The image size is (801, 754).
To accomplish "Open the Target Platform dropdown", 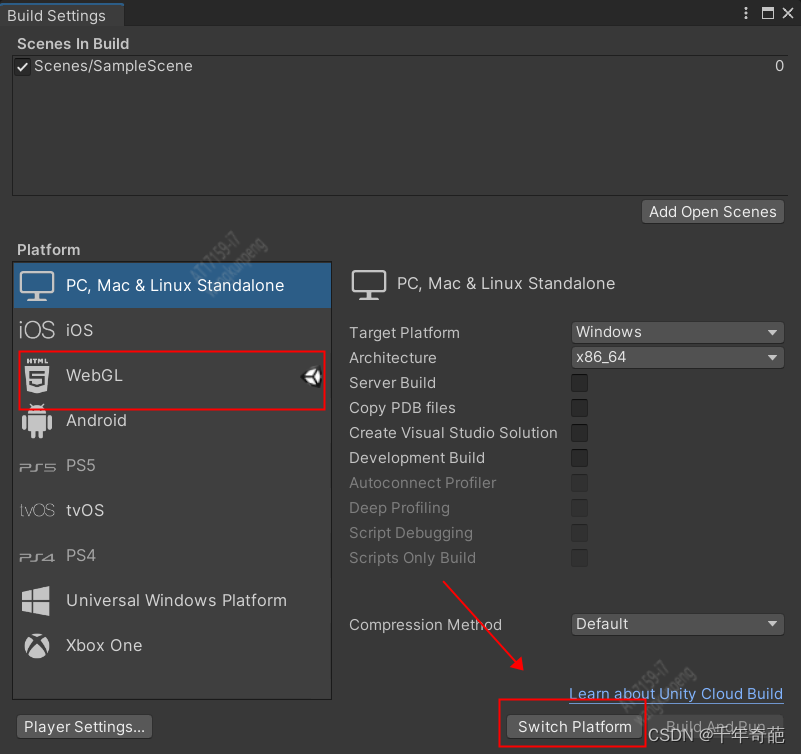I will 677,332.
